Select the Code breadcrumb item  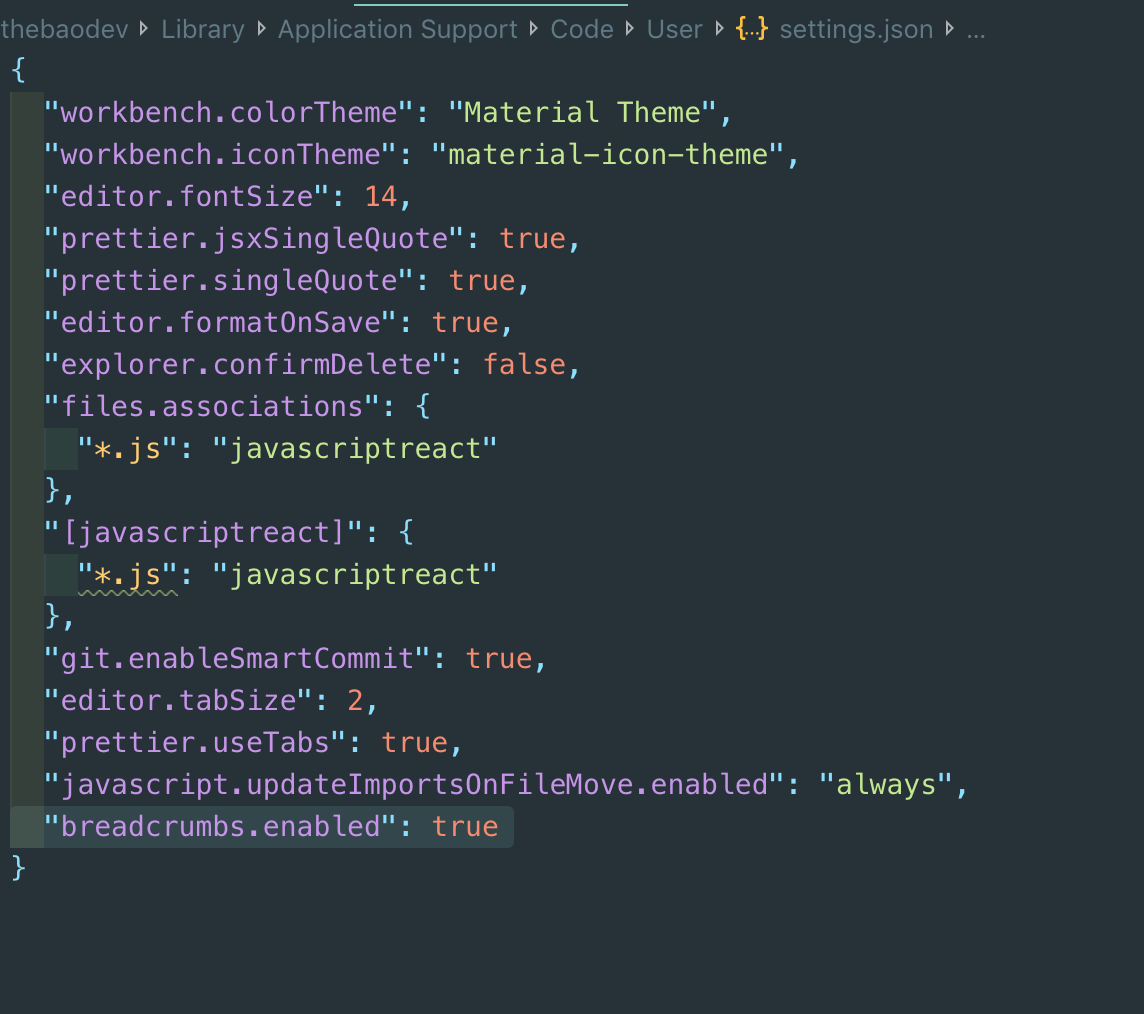[581, 29]
